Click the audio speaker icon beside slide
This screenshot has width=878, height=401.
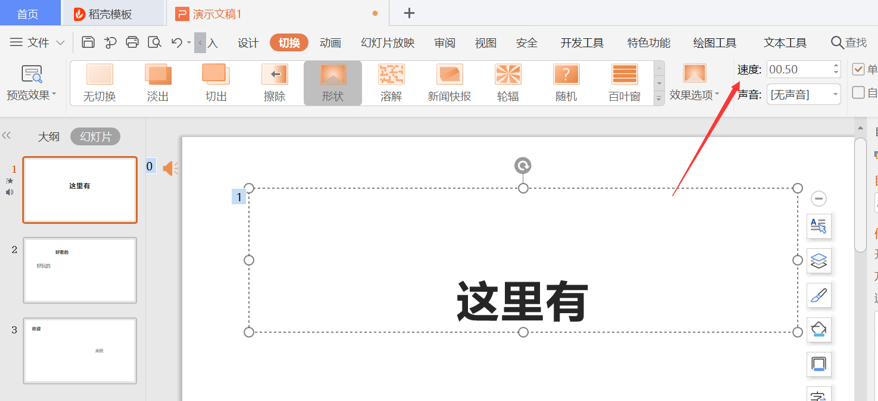pyautogui.click(x=170, y=167)
